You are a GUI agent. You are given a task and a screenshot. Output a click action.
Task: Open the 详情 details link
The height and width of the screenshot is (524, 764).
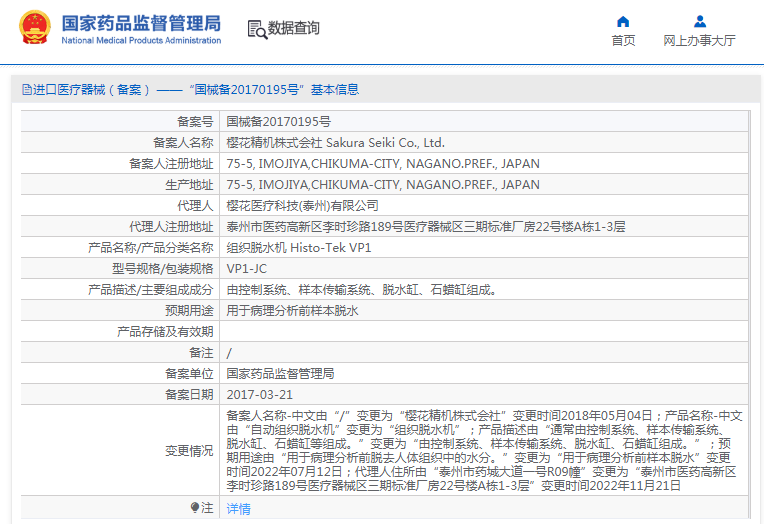(x=238, y=509)
